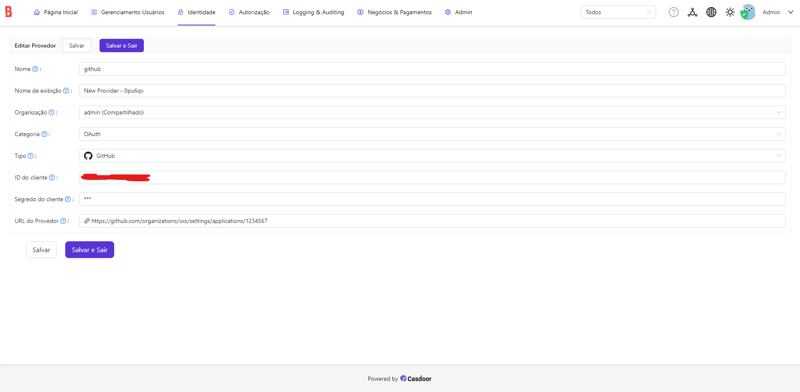The width and height of the screenshot is (800, 392).
Task: Click the red B logo
Action: coord(8,12)
